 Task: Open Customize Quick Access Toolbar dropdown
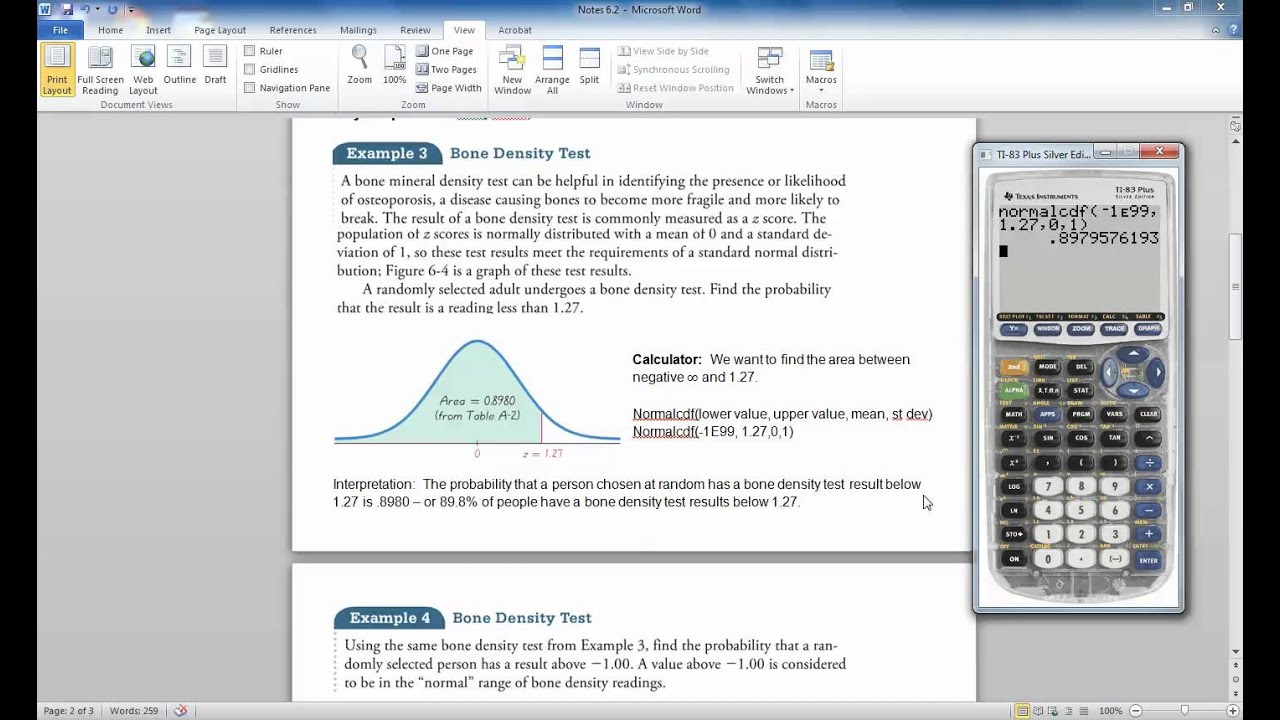tap(131, 9)
